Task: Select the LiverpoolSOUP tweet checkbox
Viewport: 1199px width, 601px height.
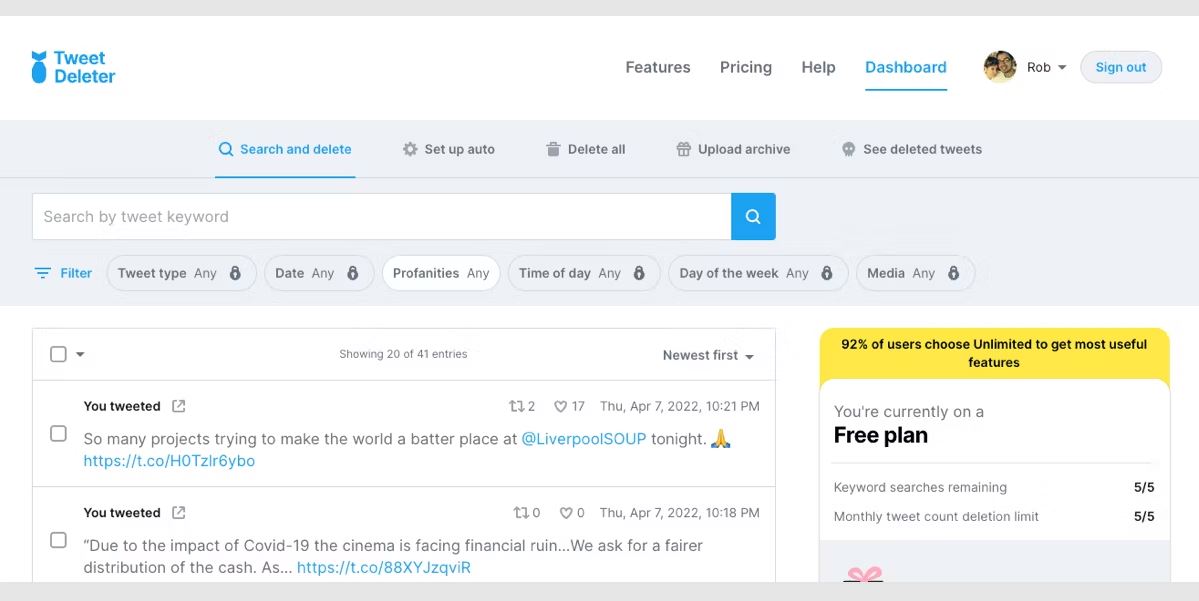Action: click(58, 434)
